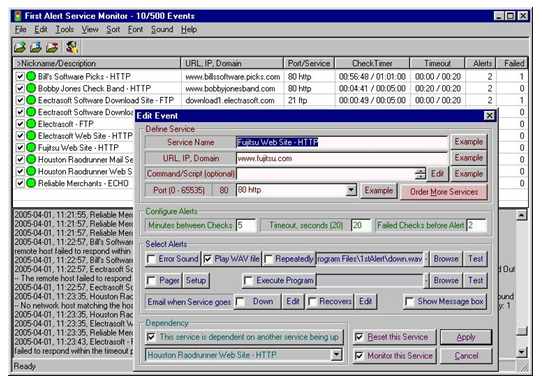Image resolution: width=542 pixels, height=381 pixels.
Task: Click the log panel scroll up arrow
Action: 521,215
